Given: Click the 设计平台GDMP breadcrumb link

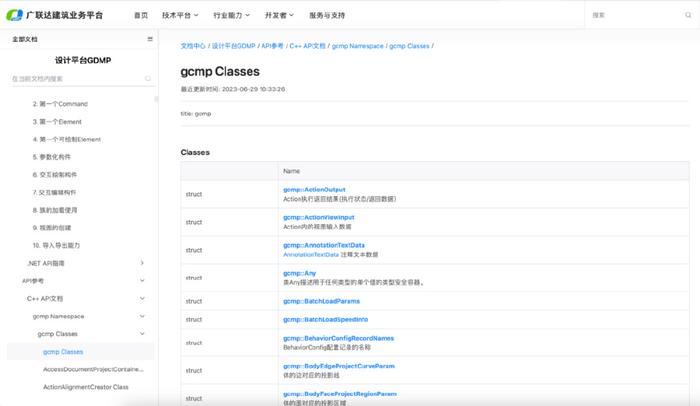Looking at the screenshot, I should (x=233, y=46).
